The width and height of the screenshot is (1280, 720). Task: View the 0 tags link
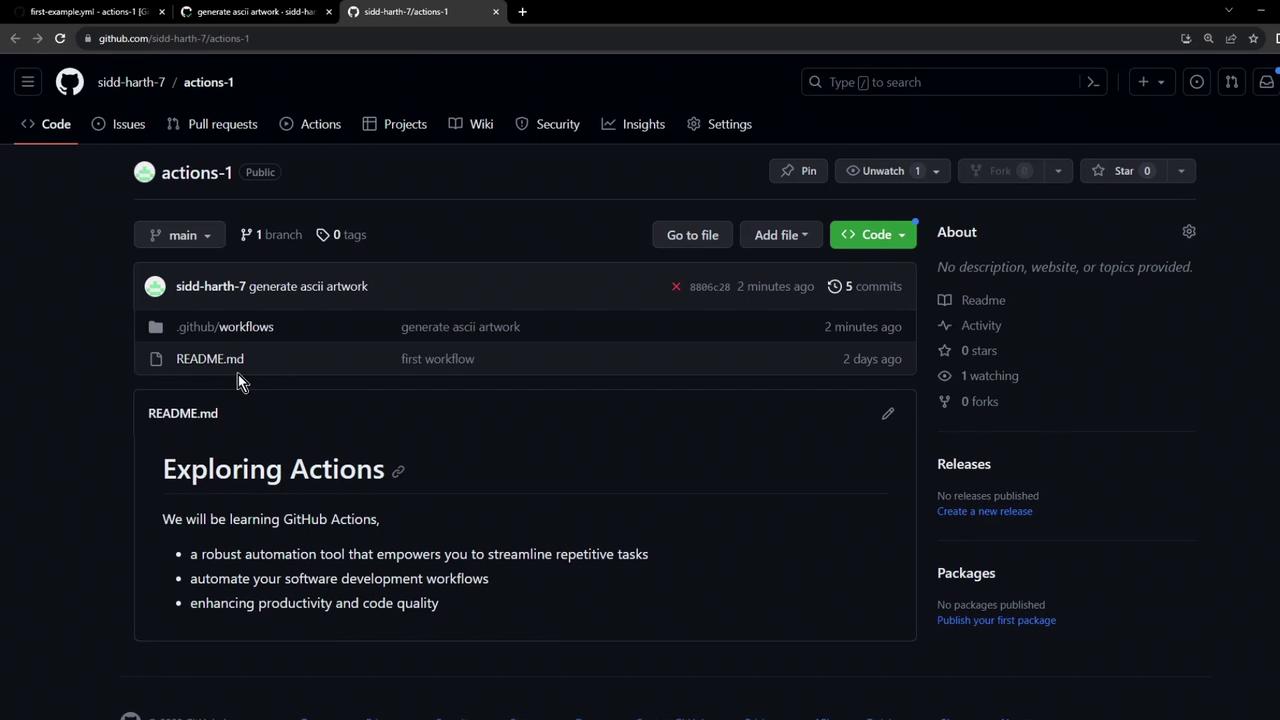point(341,235)
